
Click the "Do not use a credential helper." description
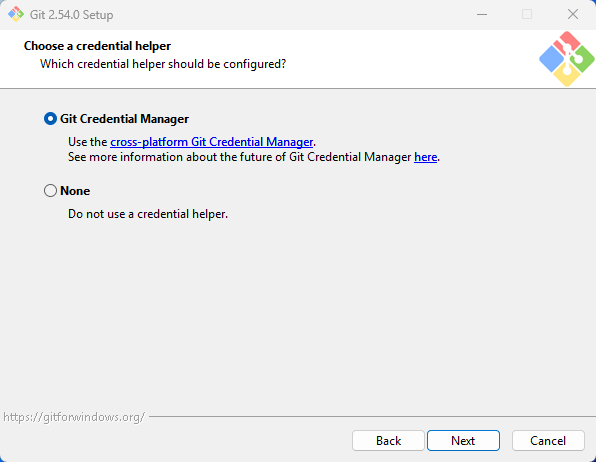148,214
